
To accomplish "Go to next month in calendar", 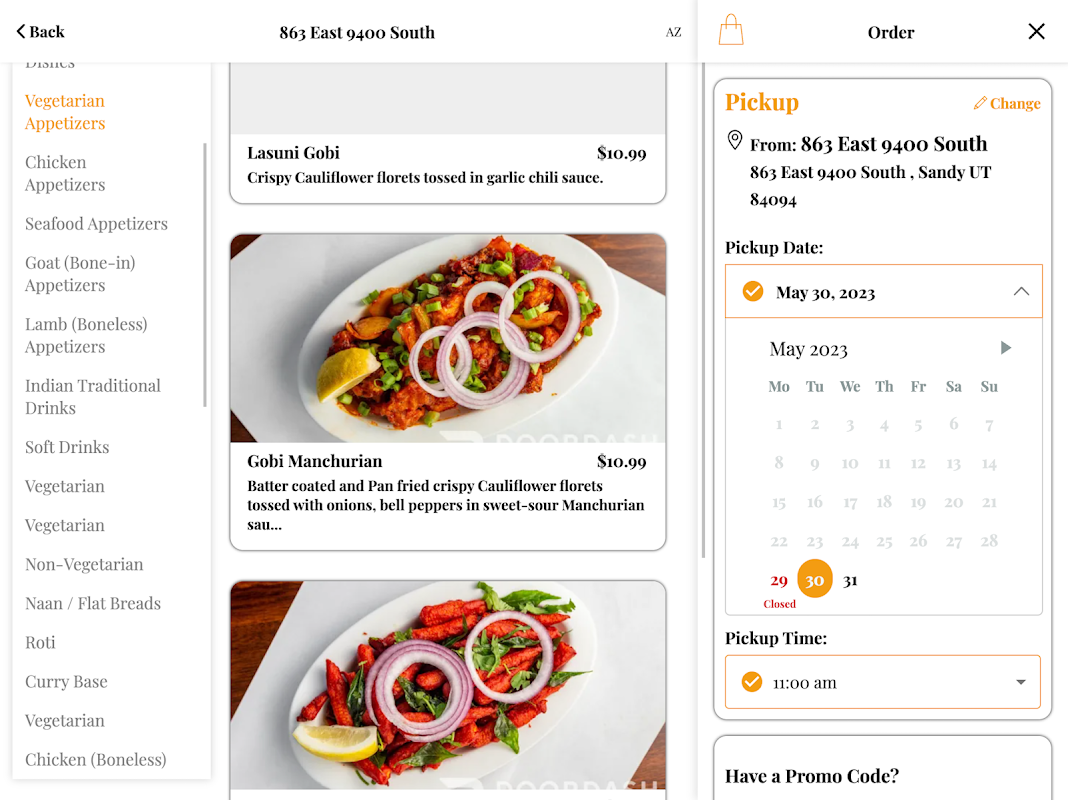I will click(1006, 348).
